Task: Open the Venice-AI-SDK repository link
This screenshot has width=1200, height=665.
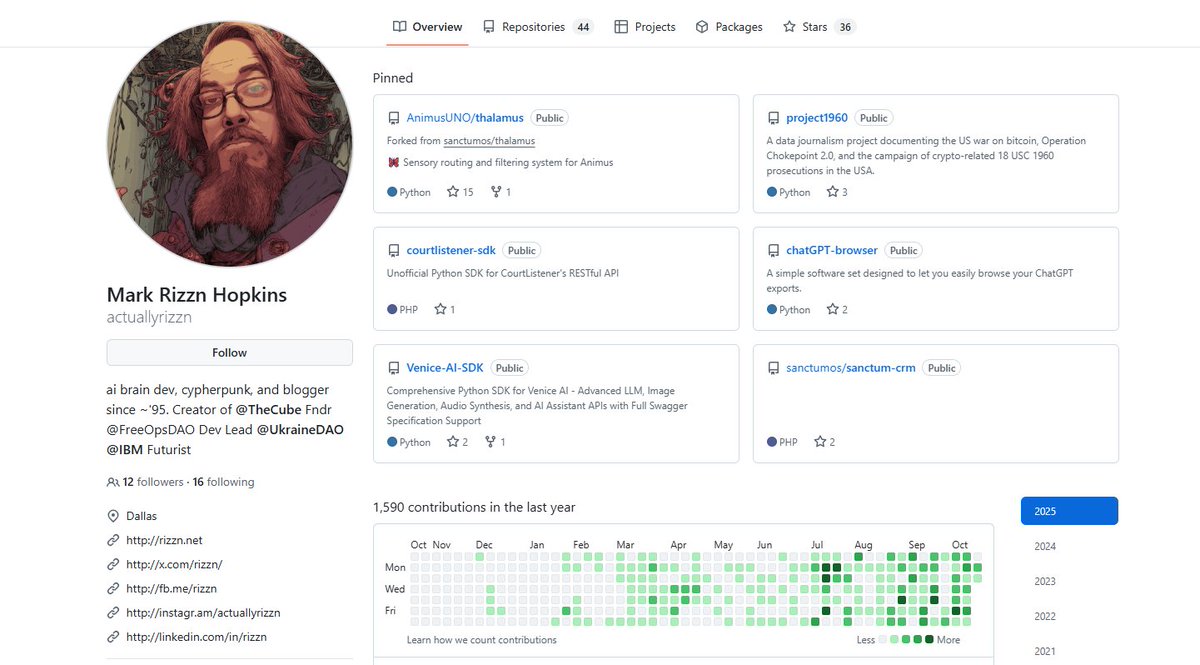Action: click(x=446, y=368)
